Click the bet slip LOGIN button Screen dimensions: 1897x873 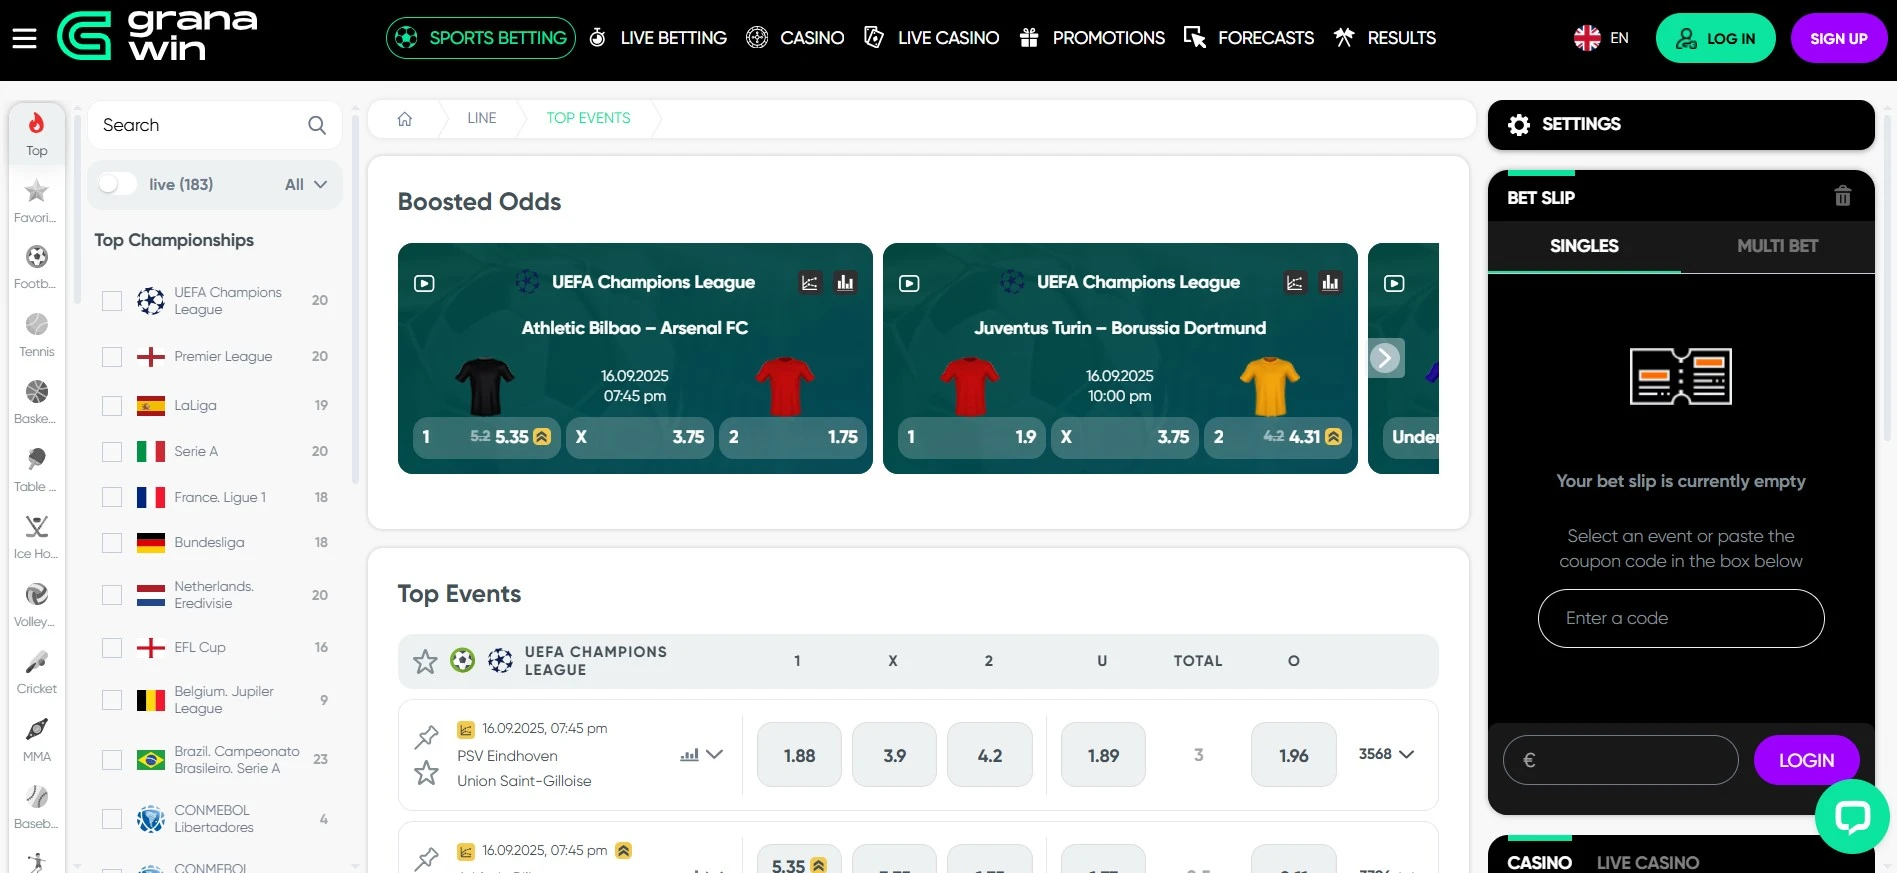[1806, 760]
